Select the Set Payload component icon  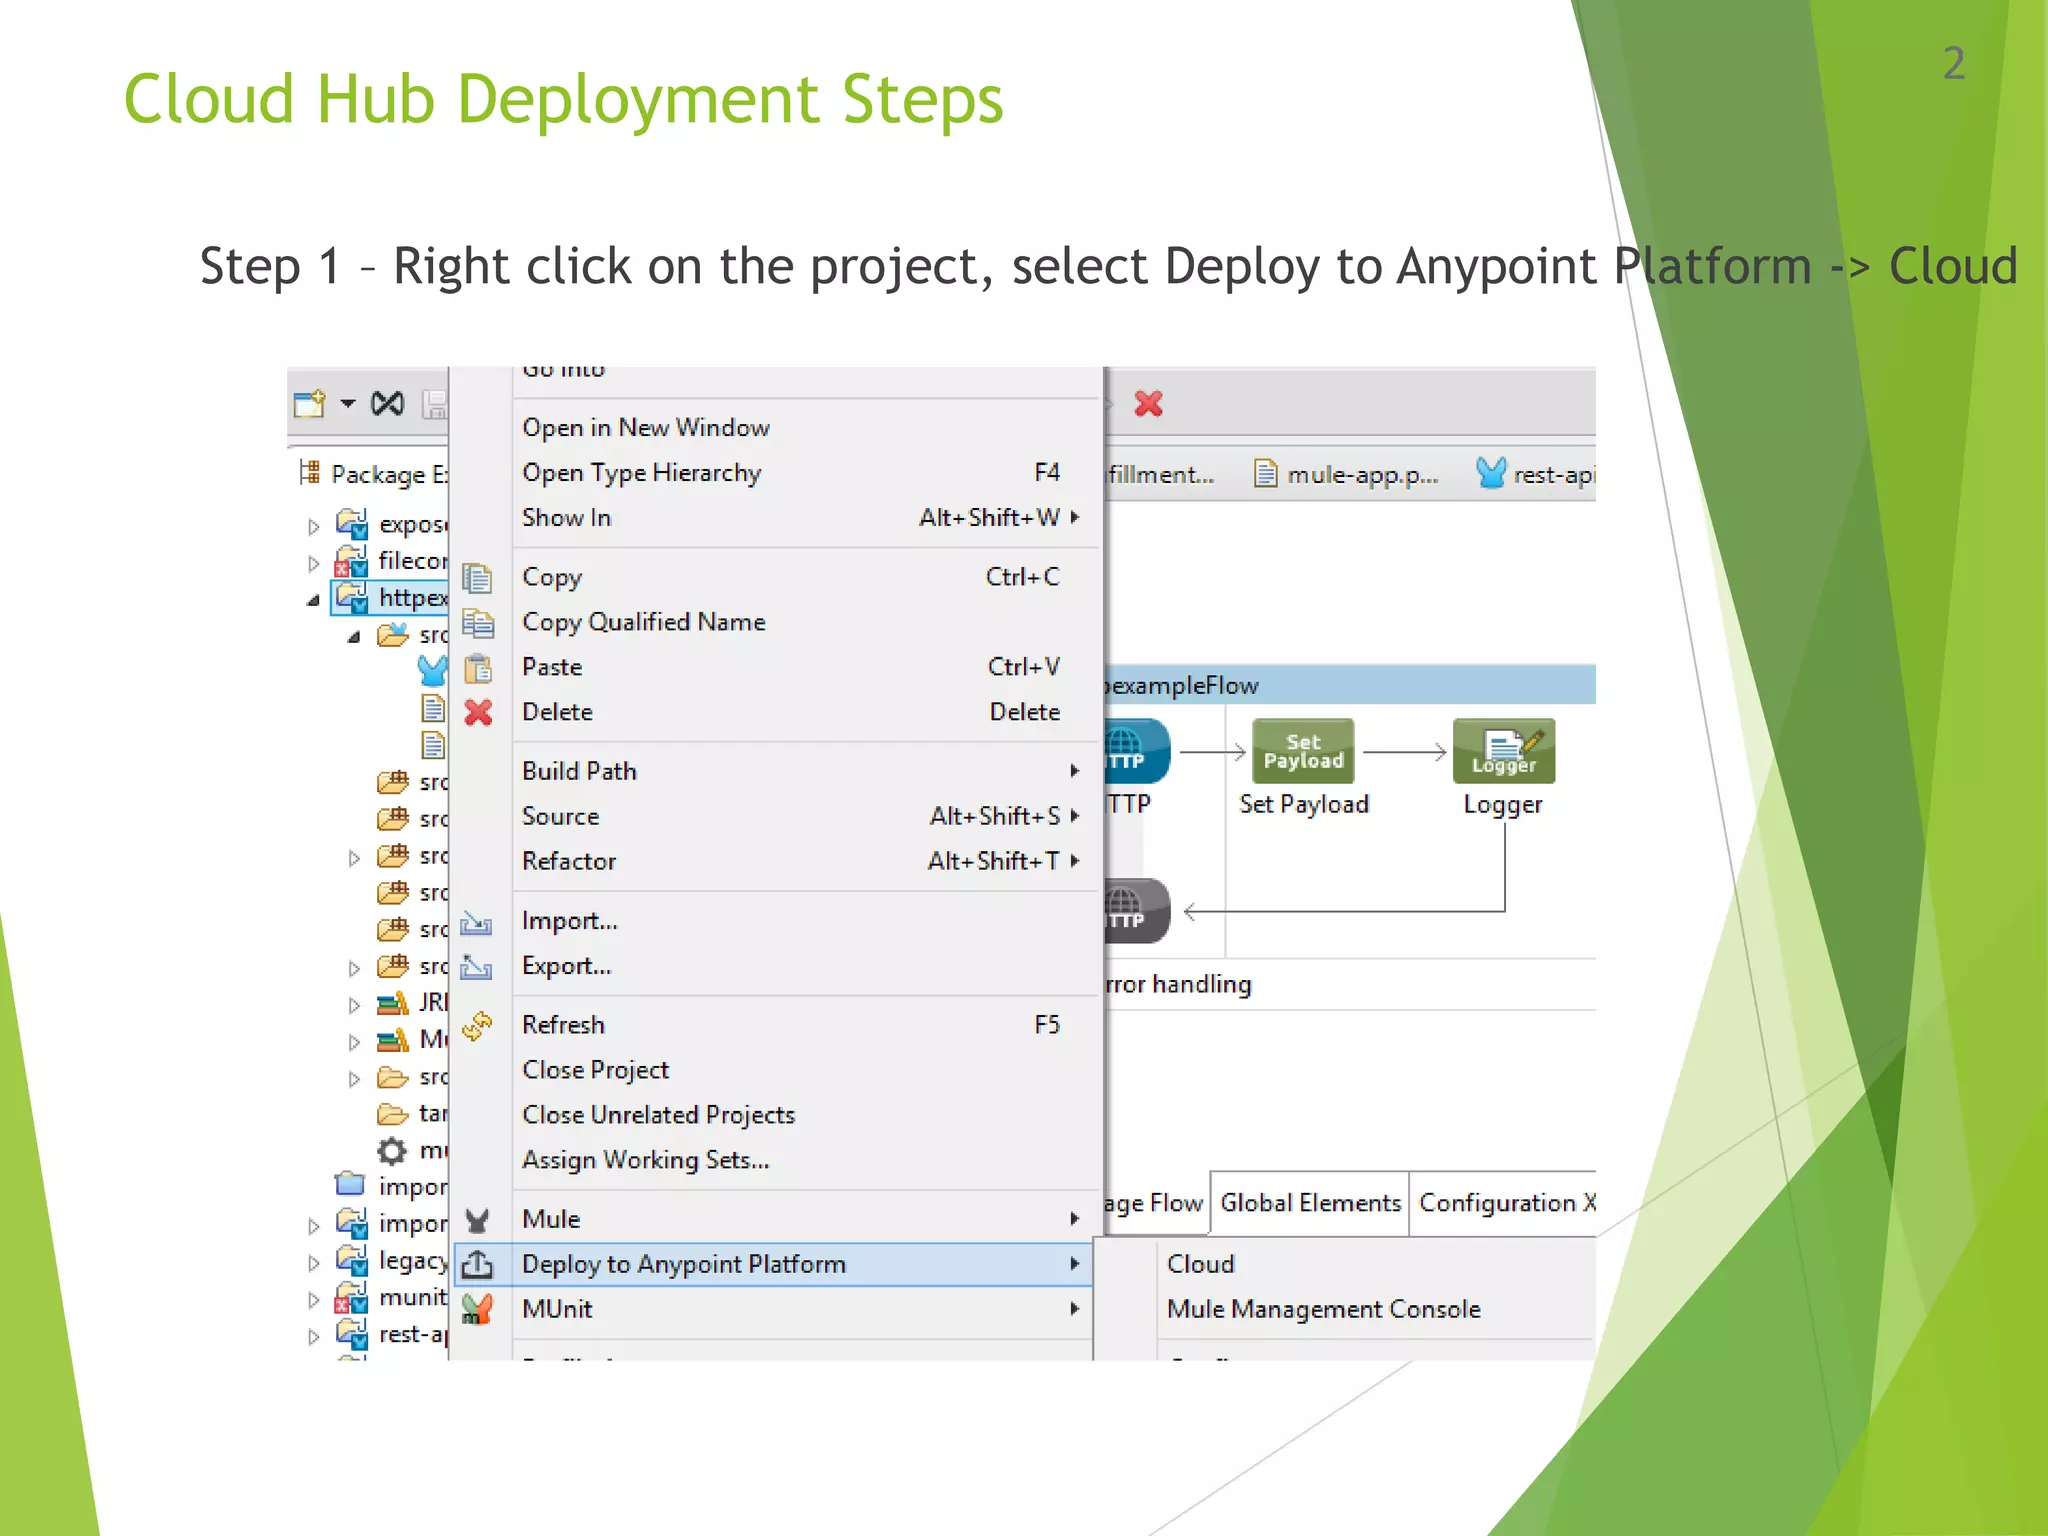1303,751
